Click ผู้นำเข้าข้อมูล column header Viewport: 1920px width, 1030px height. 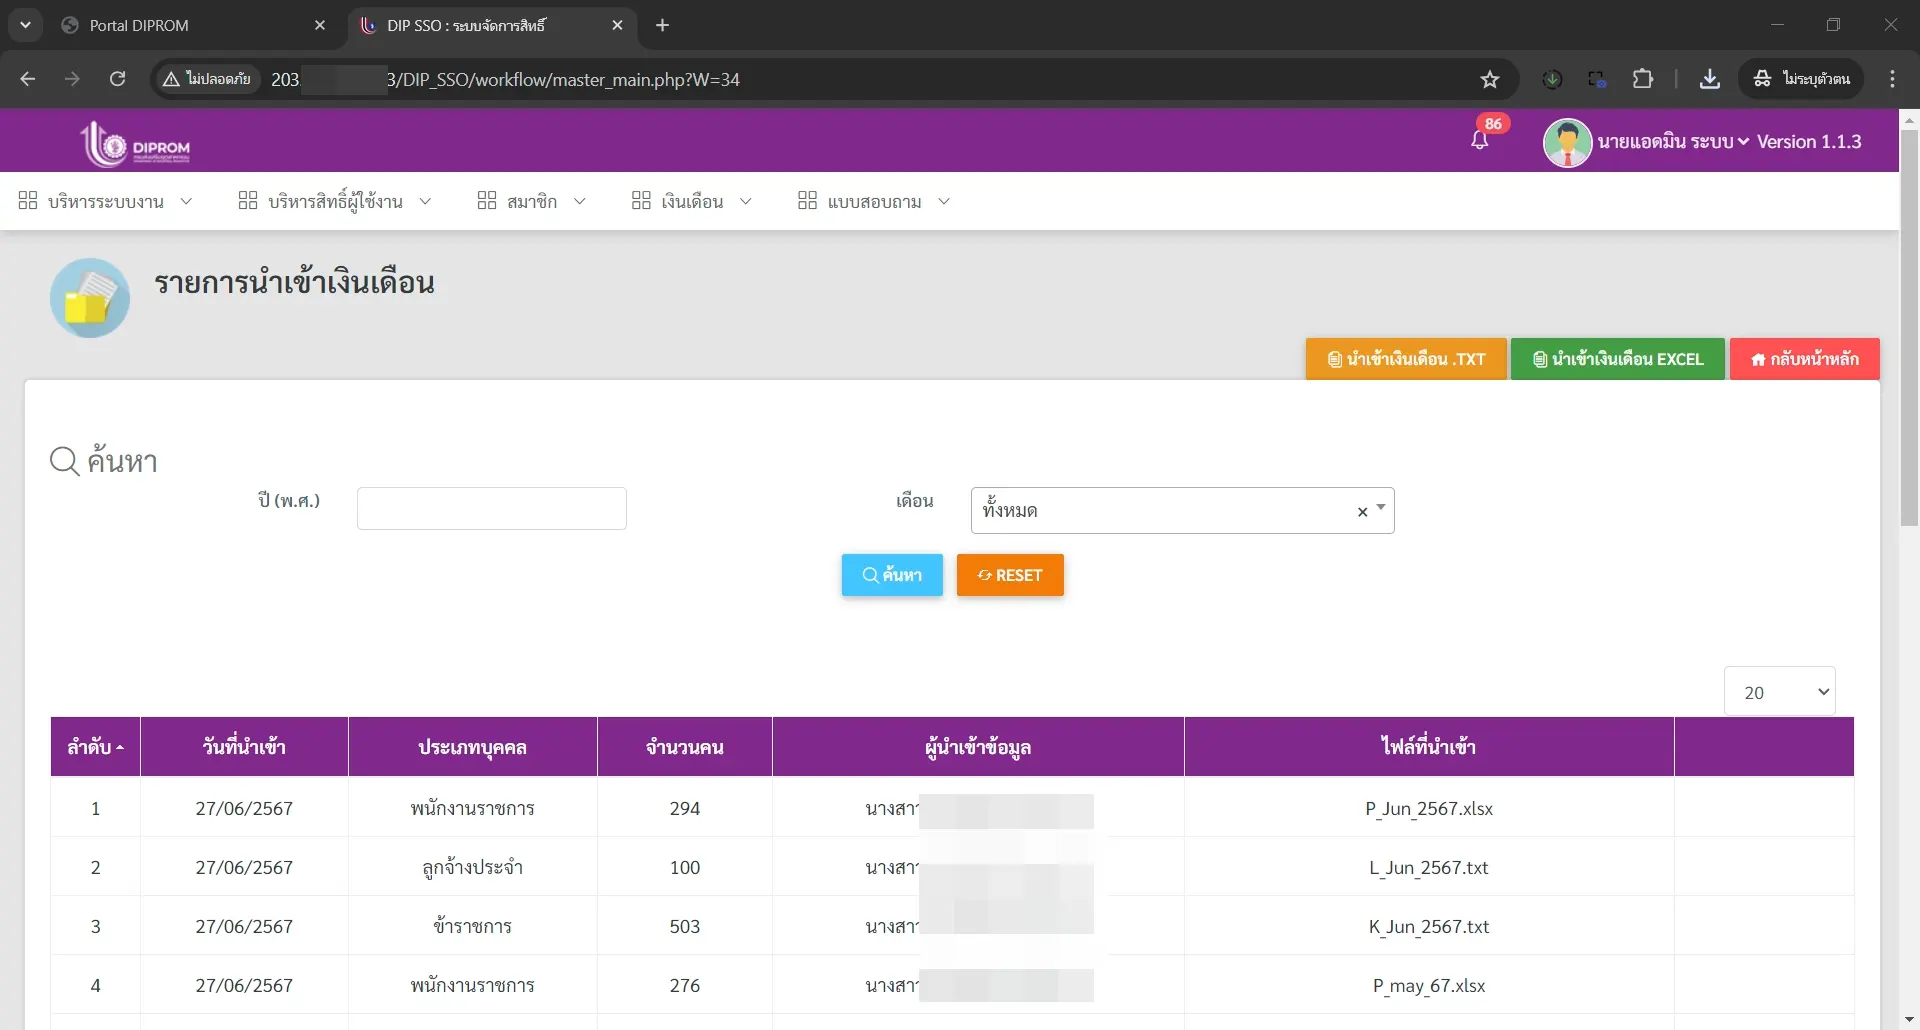click(978, 747)
